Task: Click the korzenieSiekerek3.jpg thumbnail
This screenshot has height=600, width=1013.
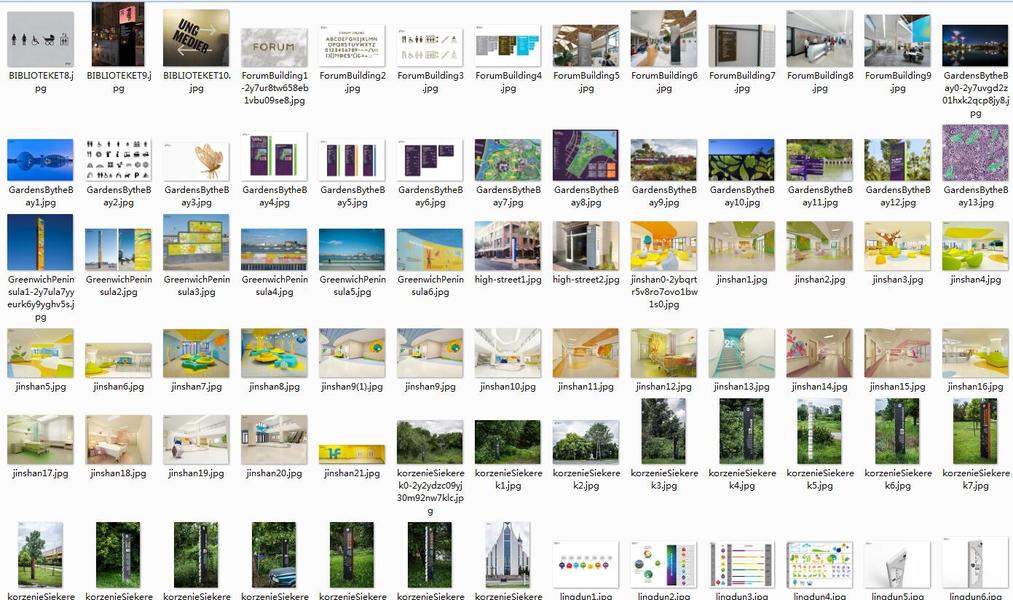Action: tap(664, 431)
